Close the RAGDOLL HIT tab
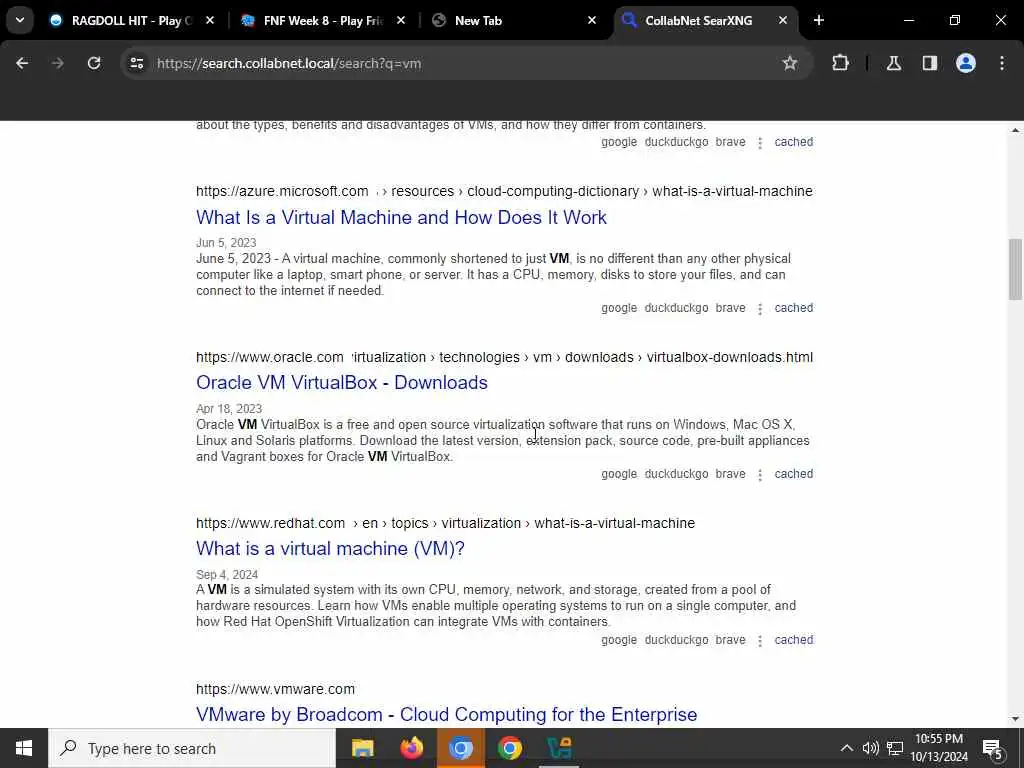Viewport: 1024px width, 768px height. 210,21
